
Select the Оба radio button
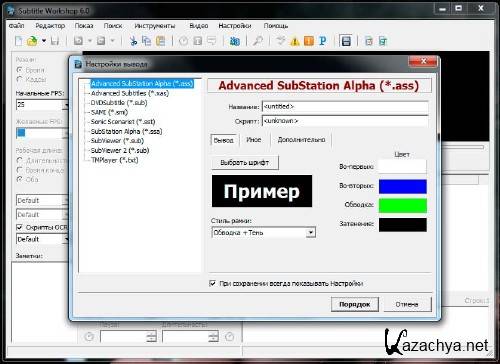click(x=20, y=179)
